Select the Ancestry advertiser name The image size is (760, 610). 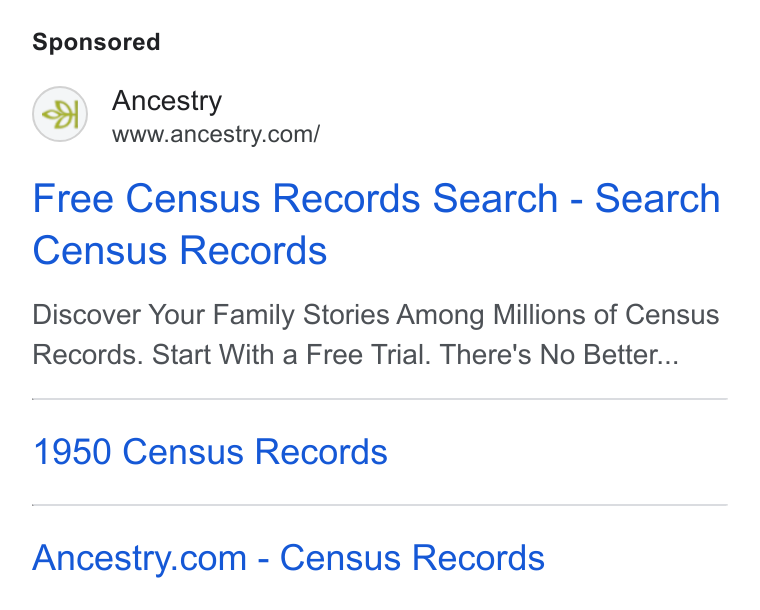click(x=167, y=102)
